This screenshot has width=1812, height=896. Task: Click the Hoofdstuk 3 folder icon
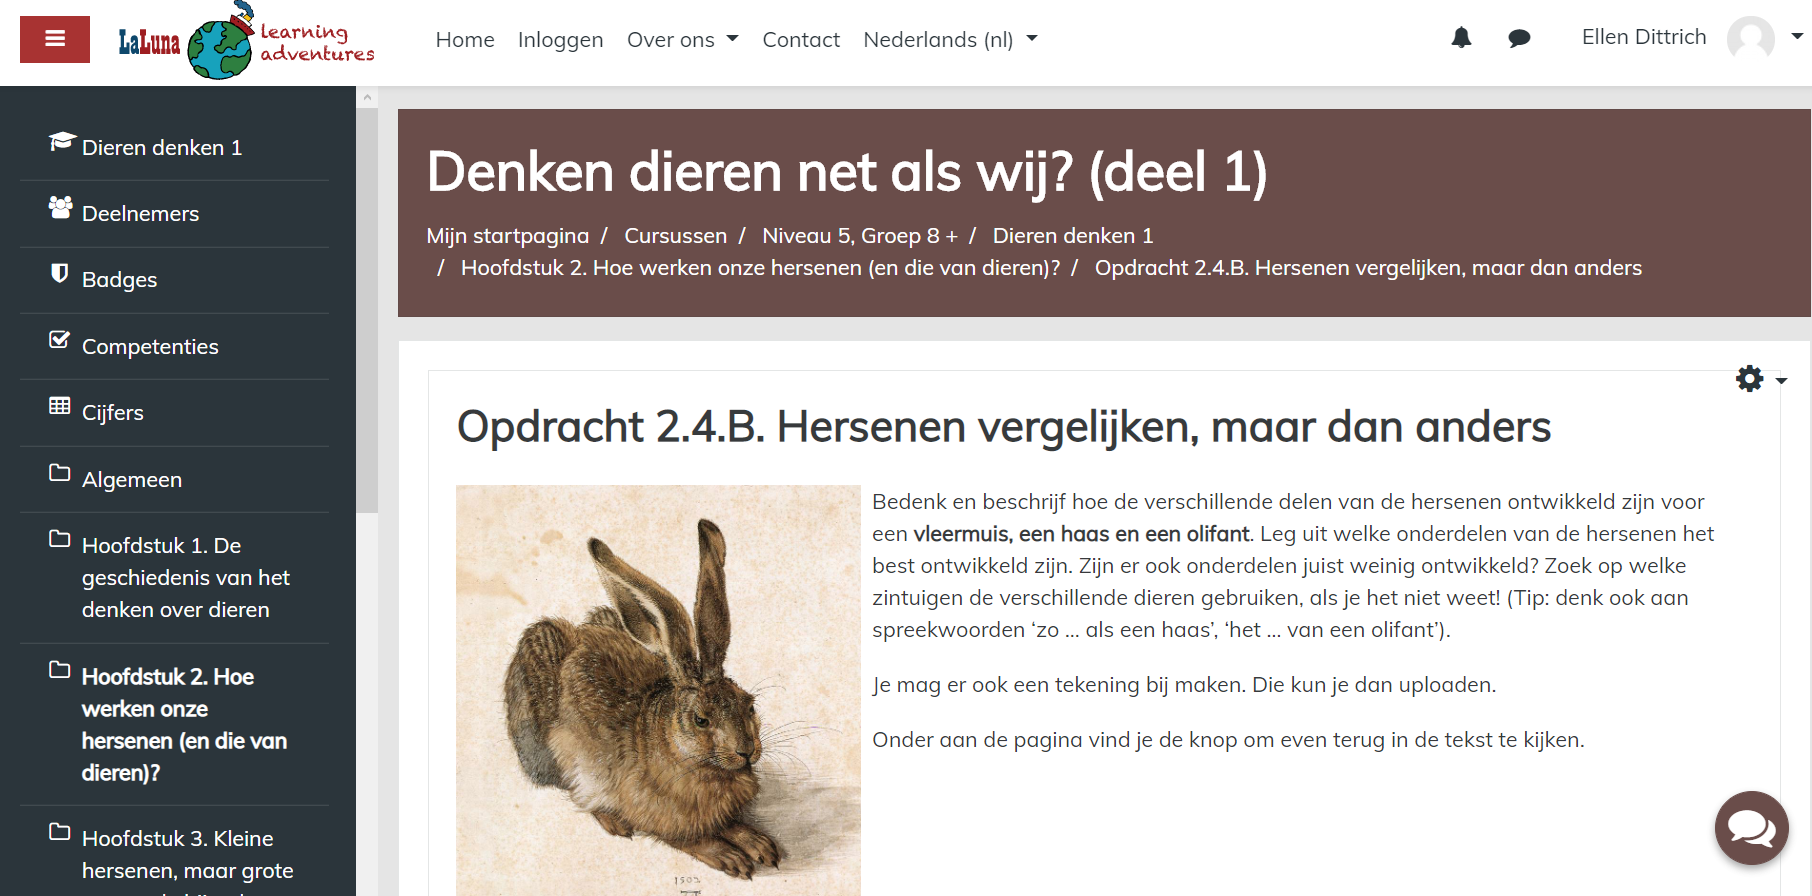[x=60, y=831]
